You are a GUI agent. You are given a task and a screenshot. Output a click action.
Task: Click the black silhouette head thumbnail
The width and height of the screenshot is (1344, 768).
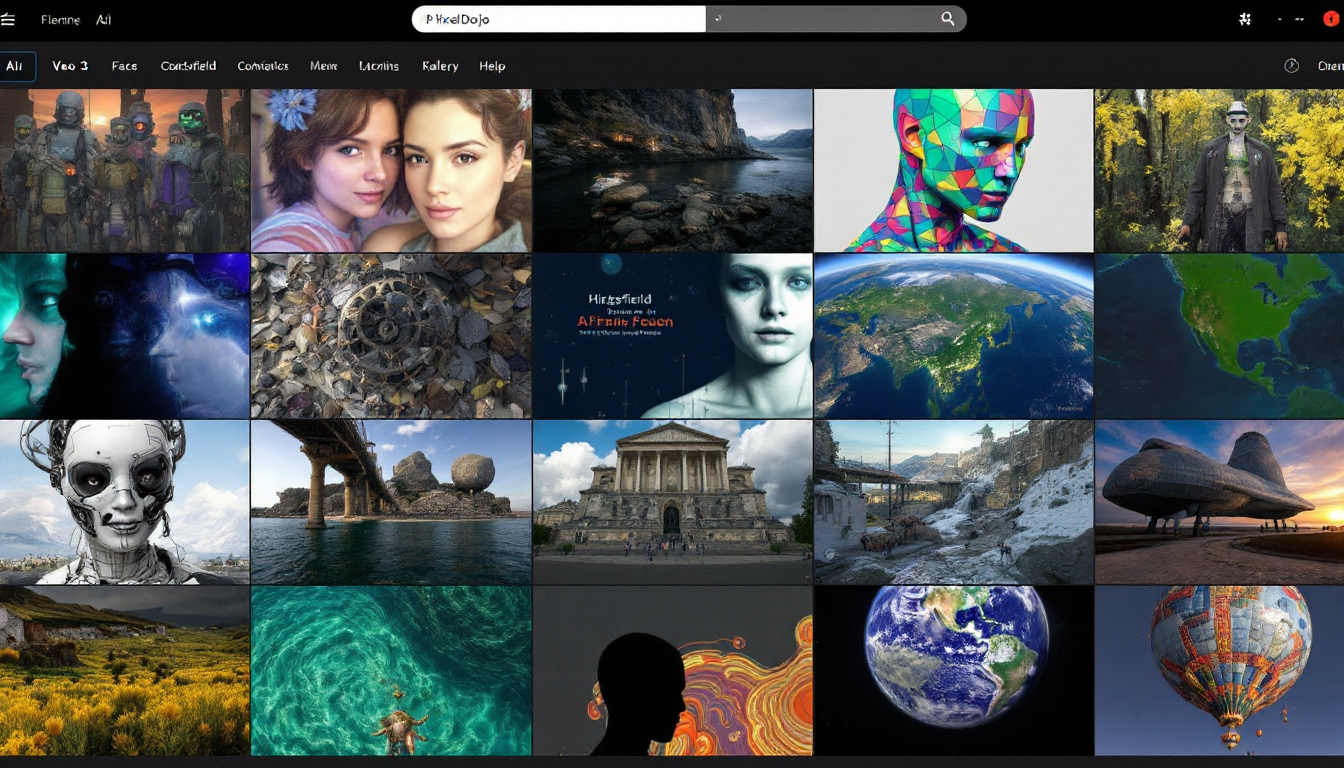point(672,670)
